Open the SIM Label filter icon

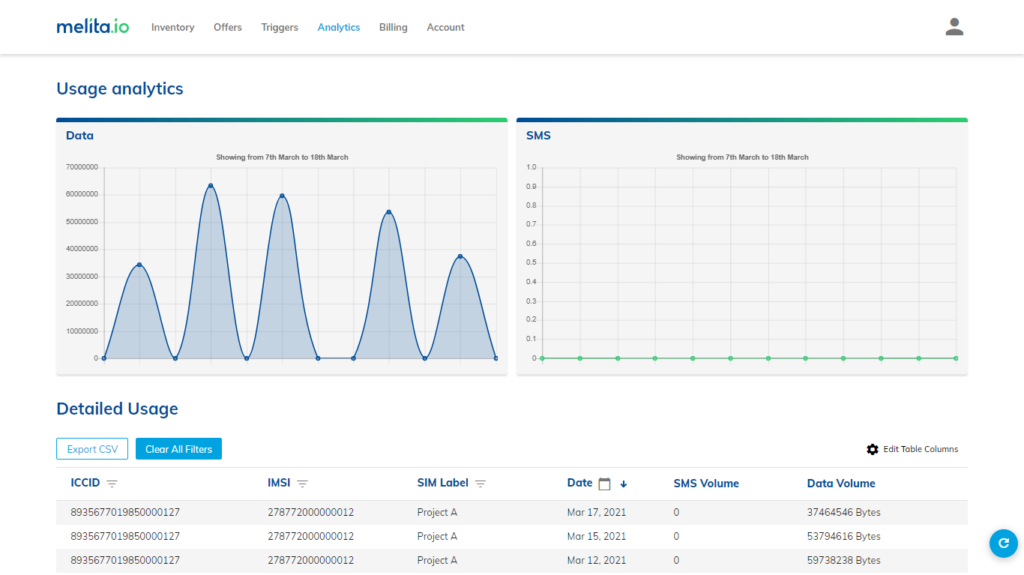(x=480, y=484)
